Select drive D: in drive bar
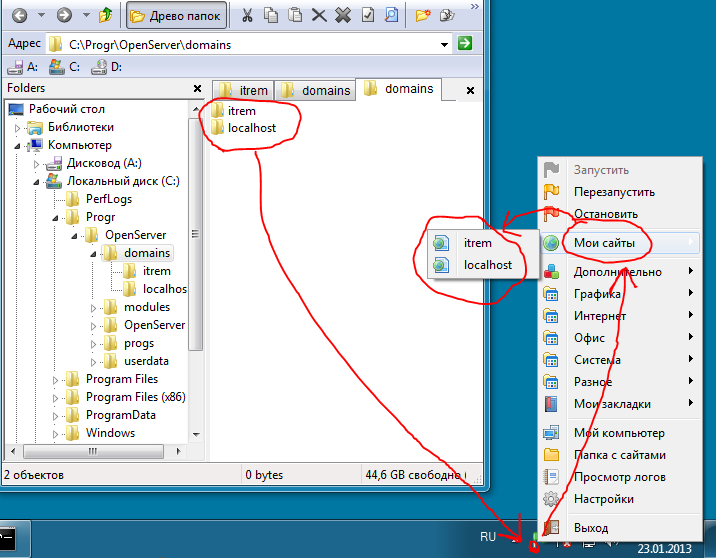The image size is (716, 558). pyautogui.click(x=106, y=67)
